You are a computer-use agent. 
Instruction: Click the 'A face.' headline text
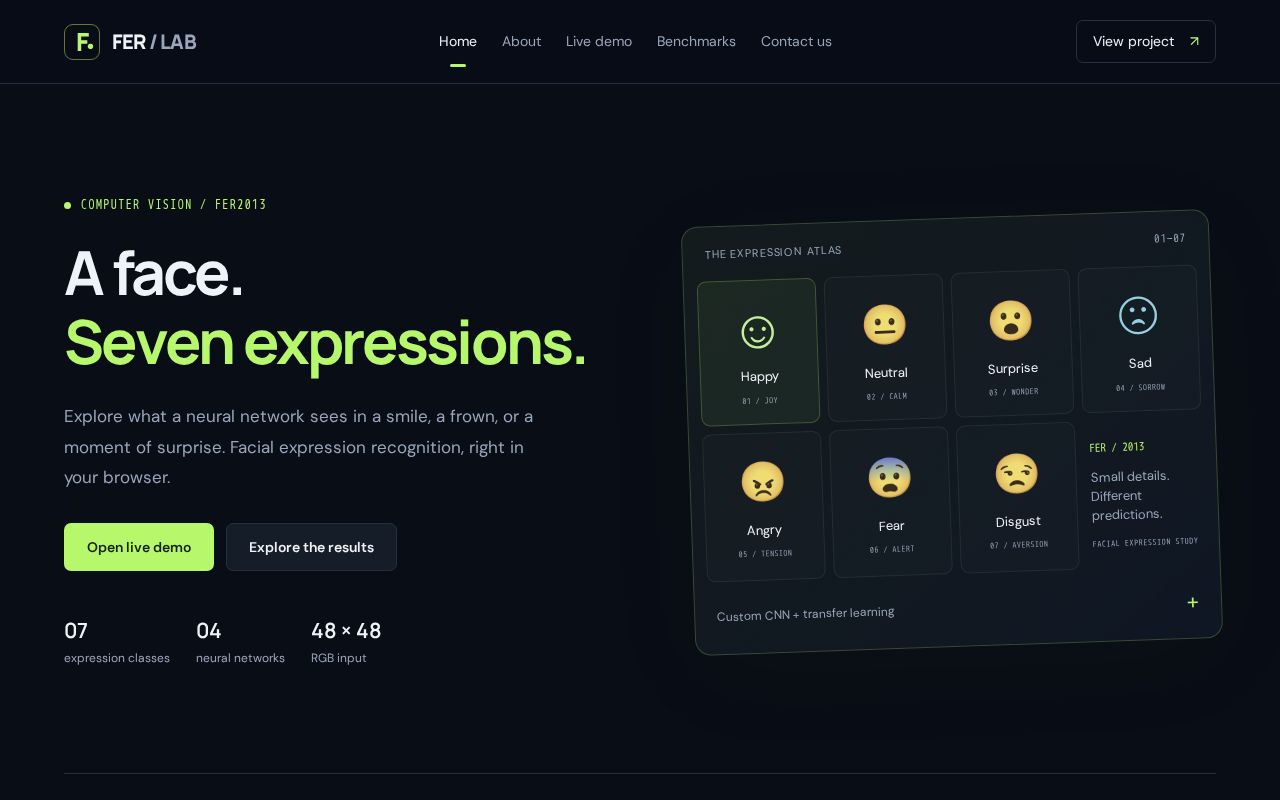click(154, 273)
